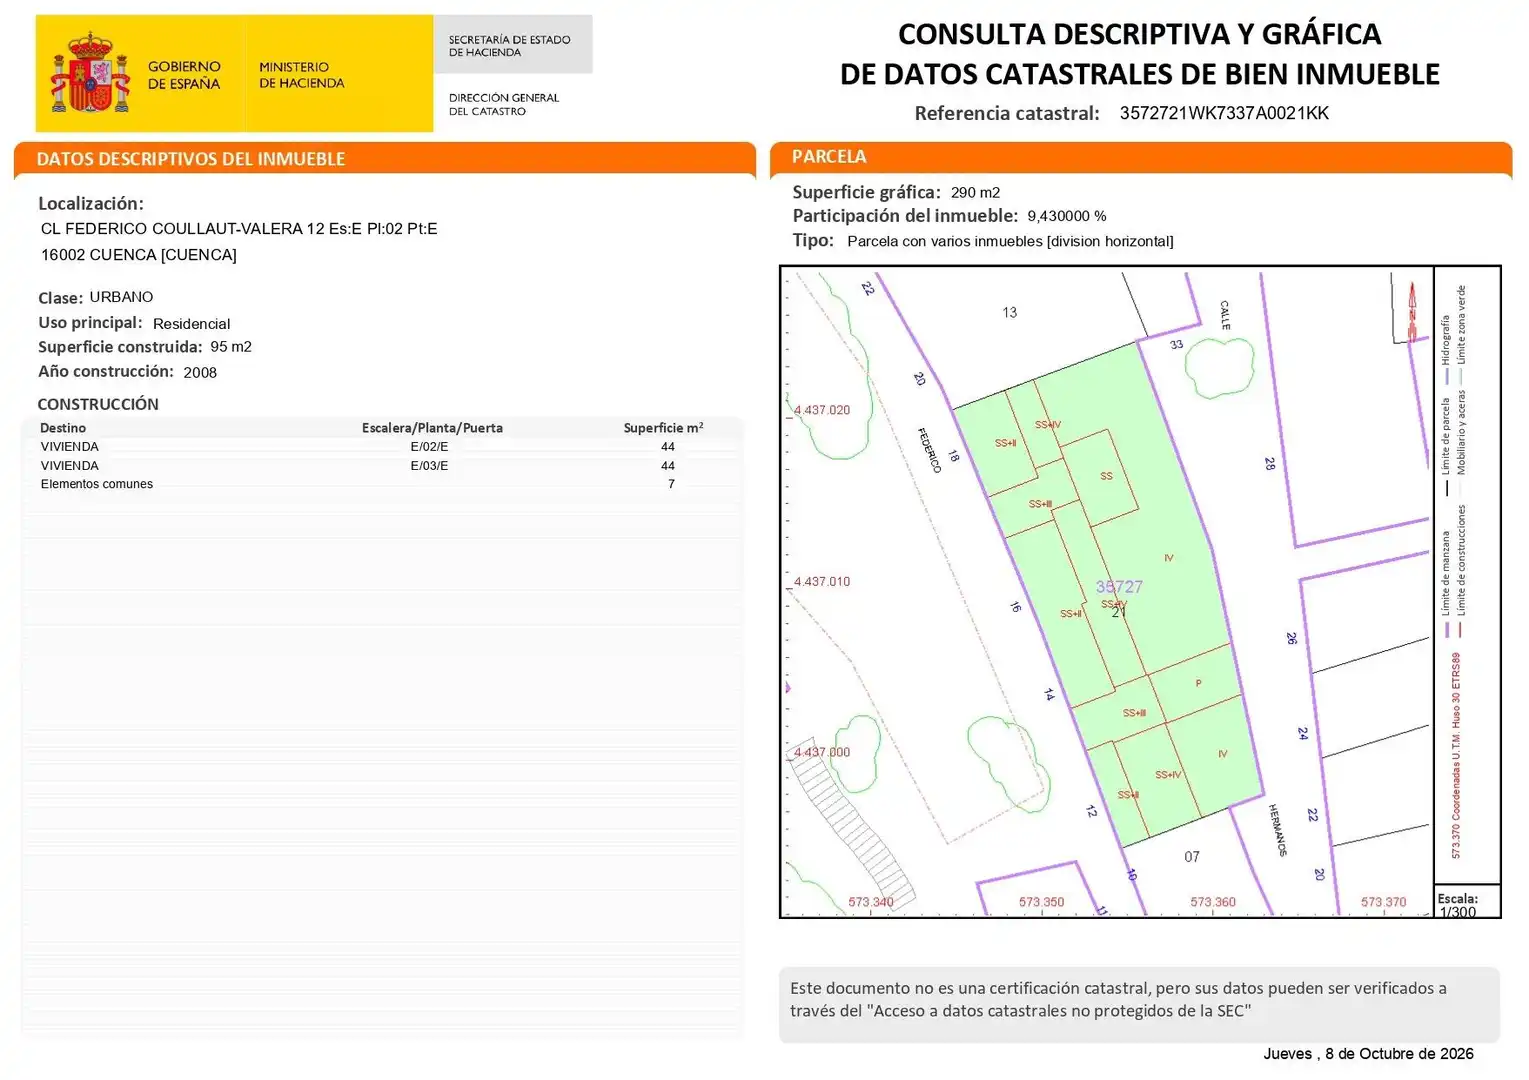Image resolution: width=1529 pixels, height=1080 pixels.
Task: Select the built area value 95 m2
Action: [231, 347]
